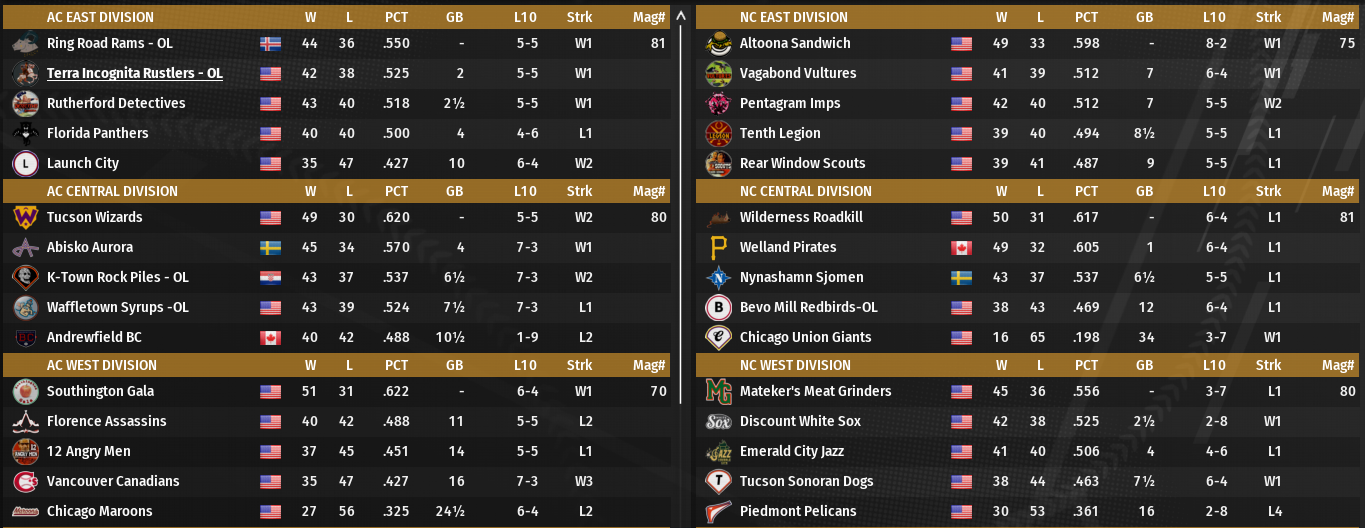Click Mateker's Meat Grinders logo
Image resolution: width=1365 pixels, height=528 pixels.
tap(718, 391)
